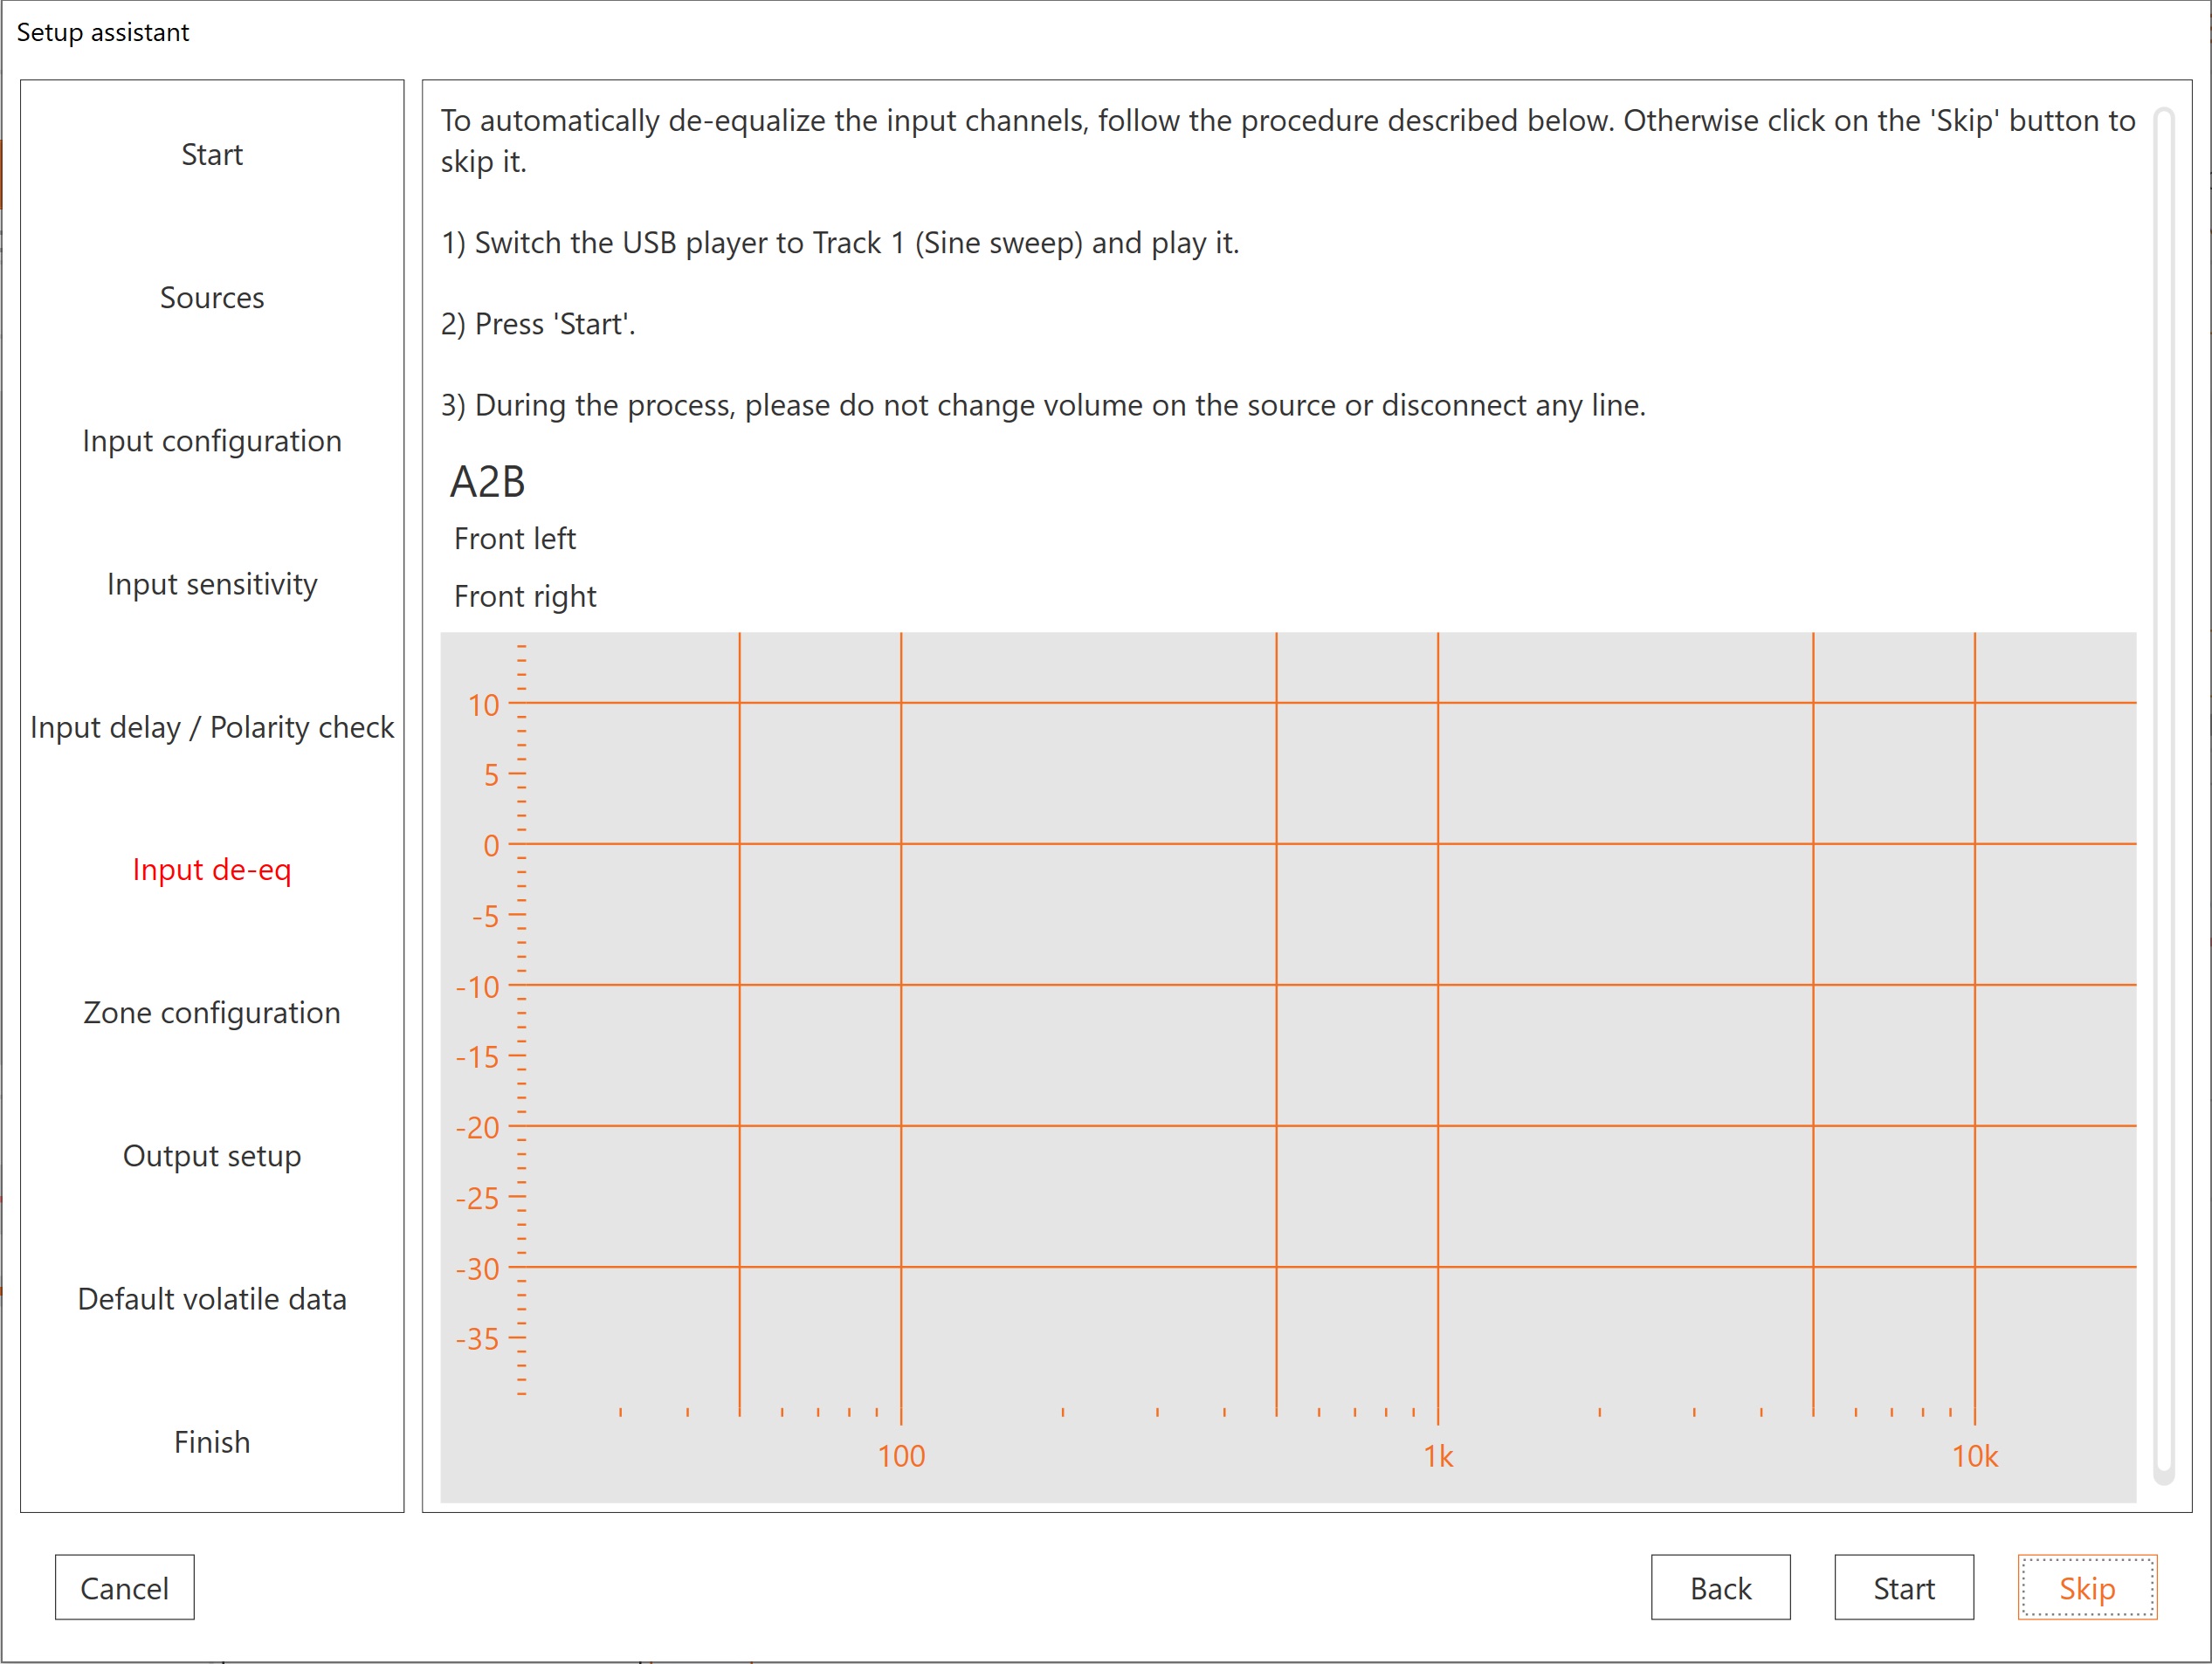
Task: Go to Zone configuration step
Action: click(211, 1012)
